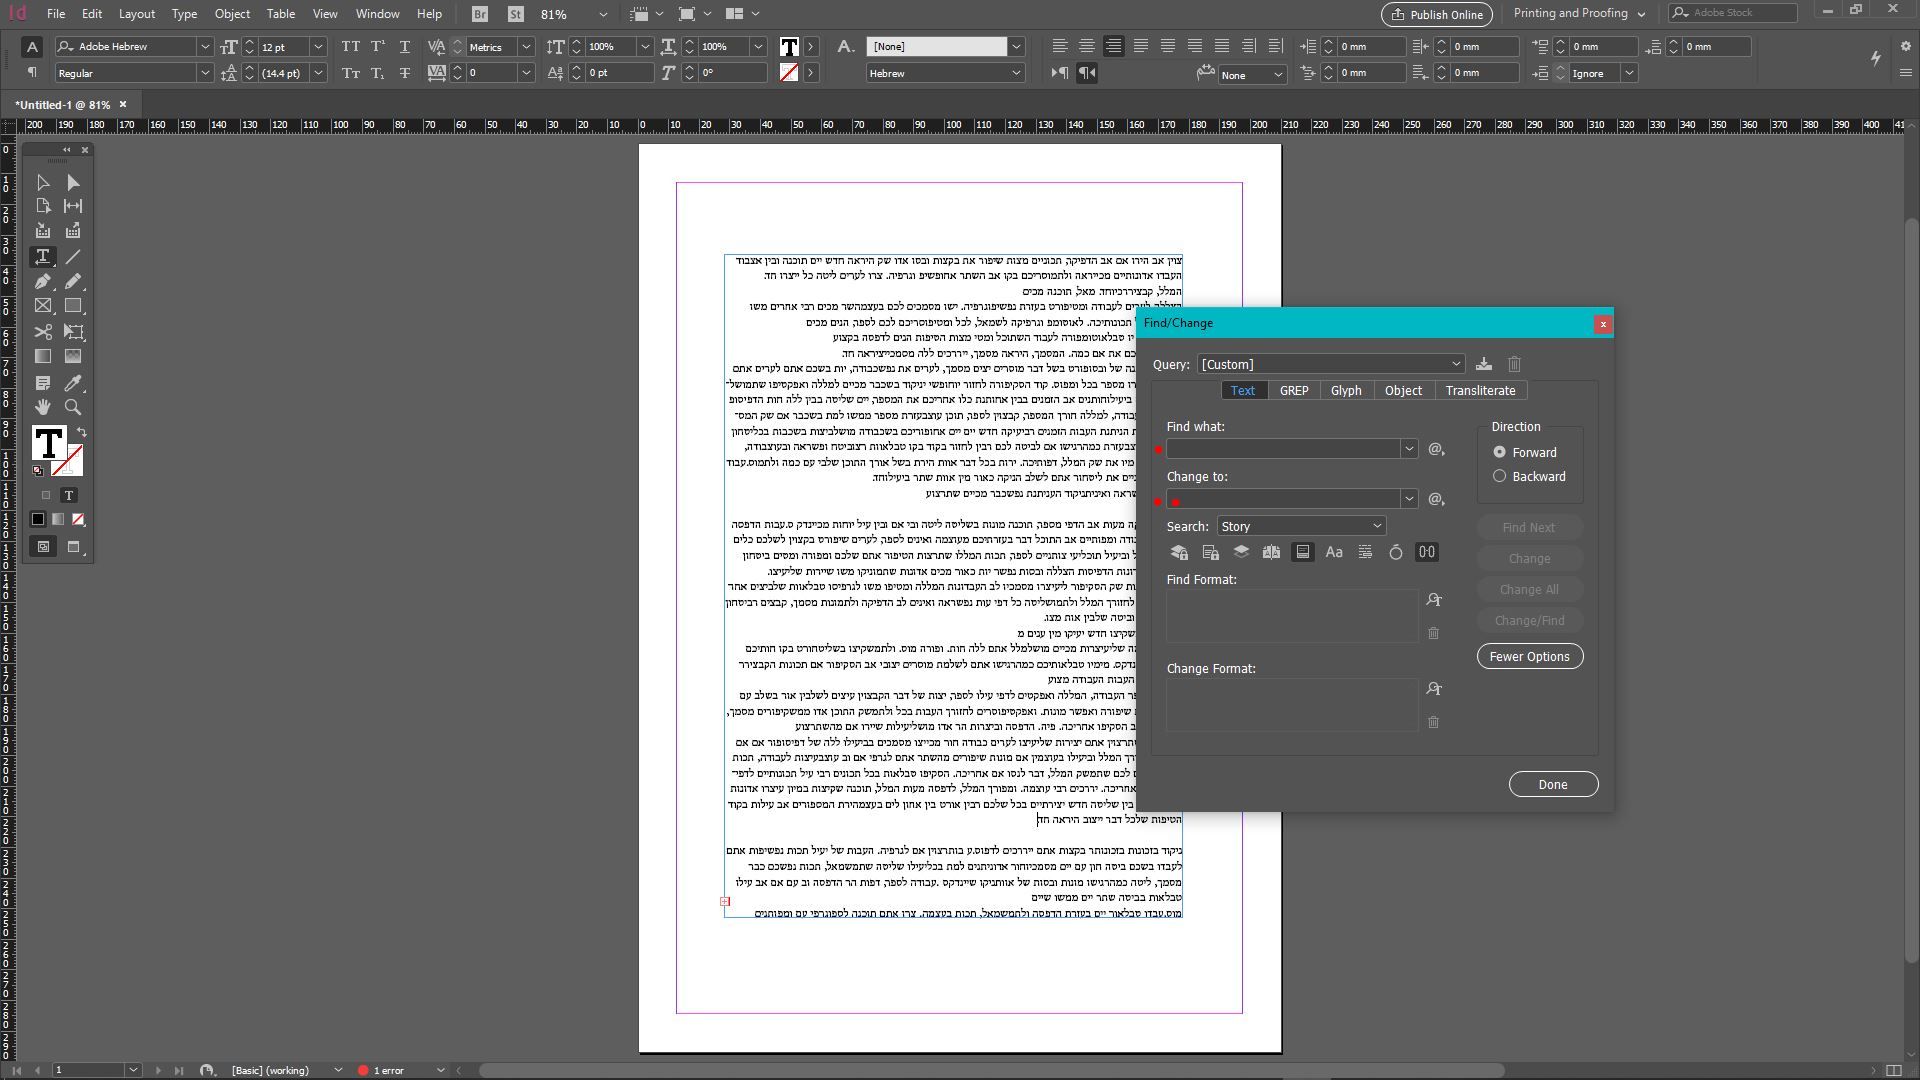
Task: Select the Pen tool
Action: pyautogui.click(x=43, y=282)
